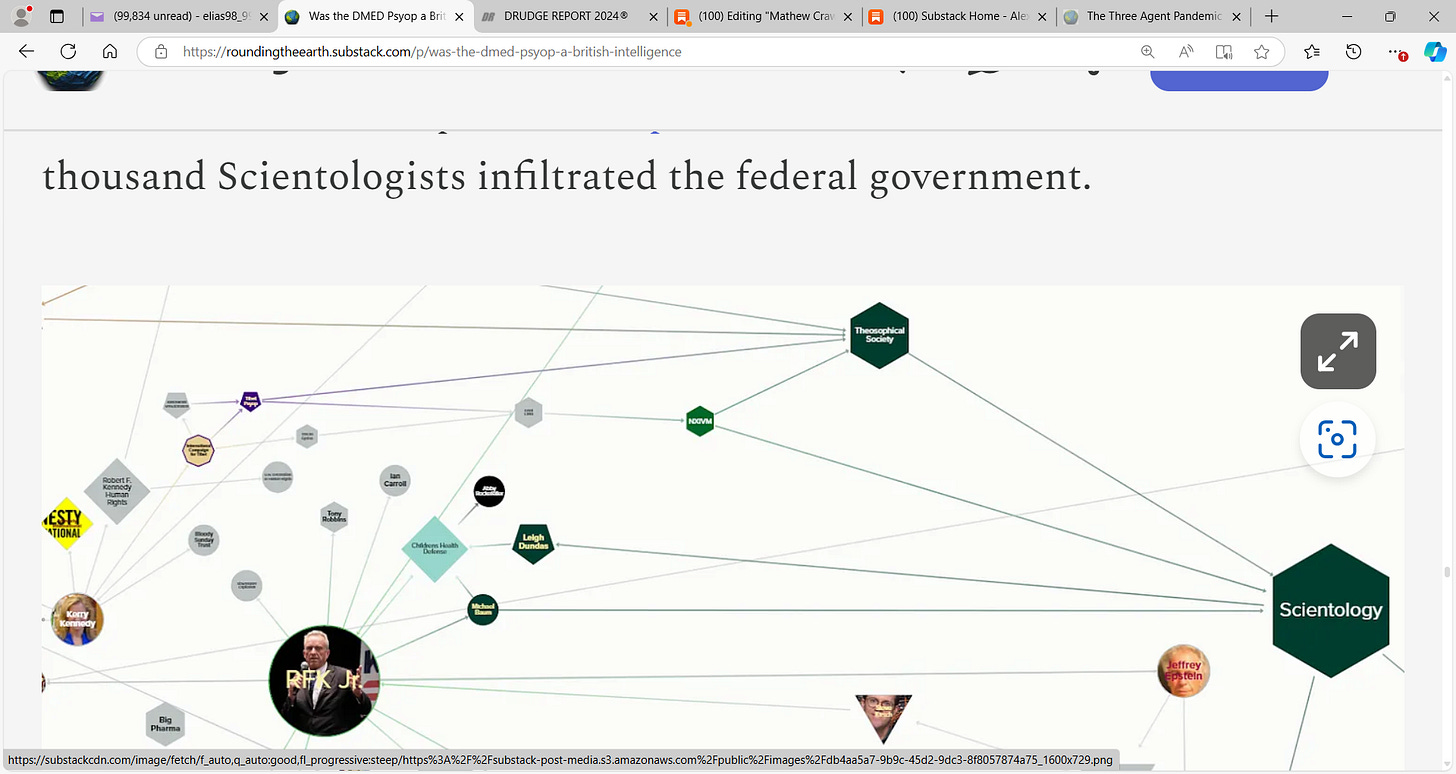Refresh the current page
The height and width of the screenshot is (774, 1456).
coord(68,52)
